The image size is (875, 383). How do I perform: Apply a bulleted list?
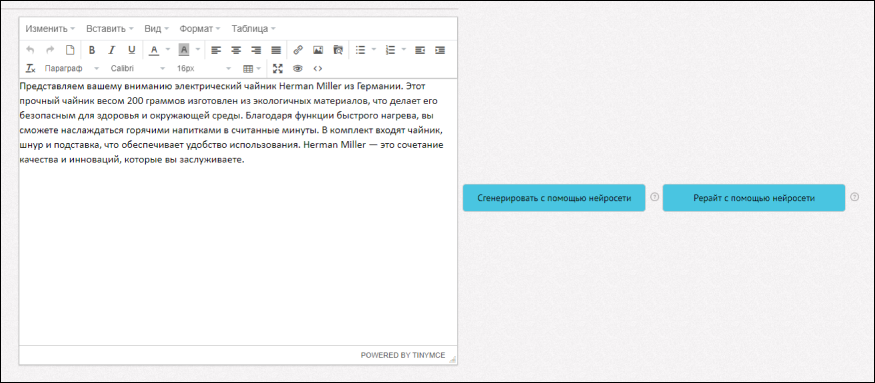pos(360,50)
